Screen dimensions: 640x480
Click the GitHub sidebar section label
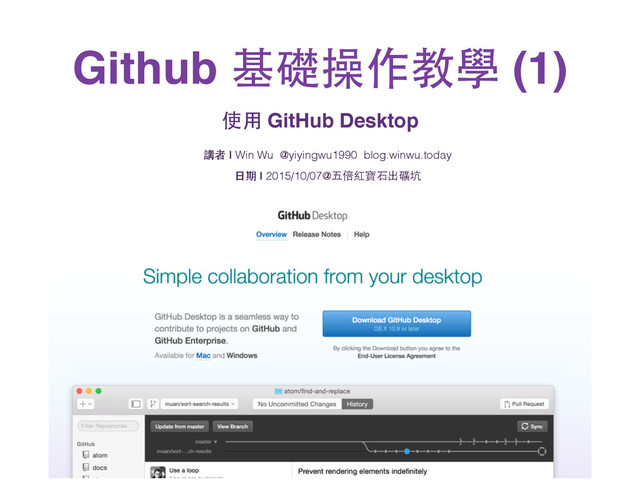[86, 444]
